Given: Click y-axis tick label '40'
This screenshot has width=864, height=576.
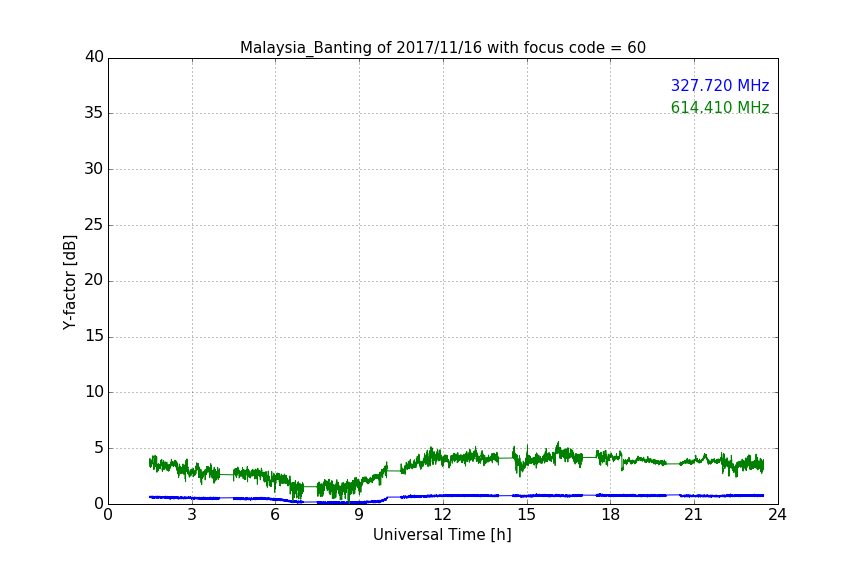Looking at the screenshot, I should pos(94,57).
